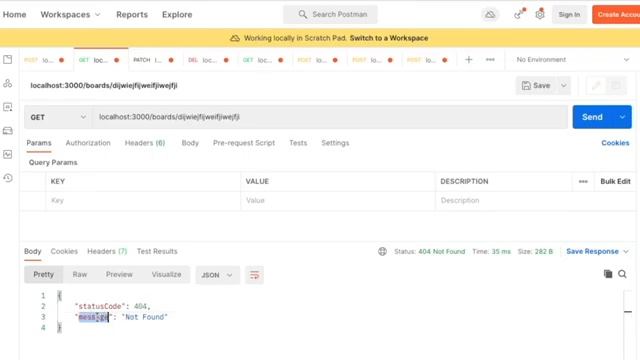Click the Save button
This screenshot has height=360, width=640.
tap(536, 86)
